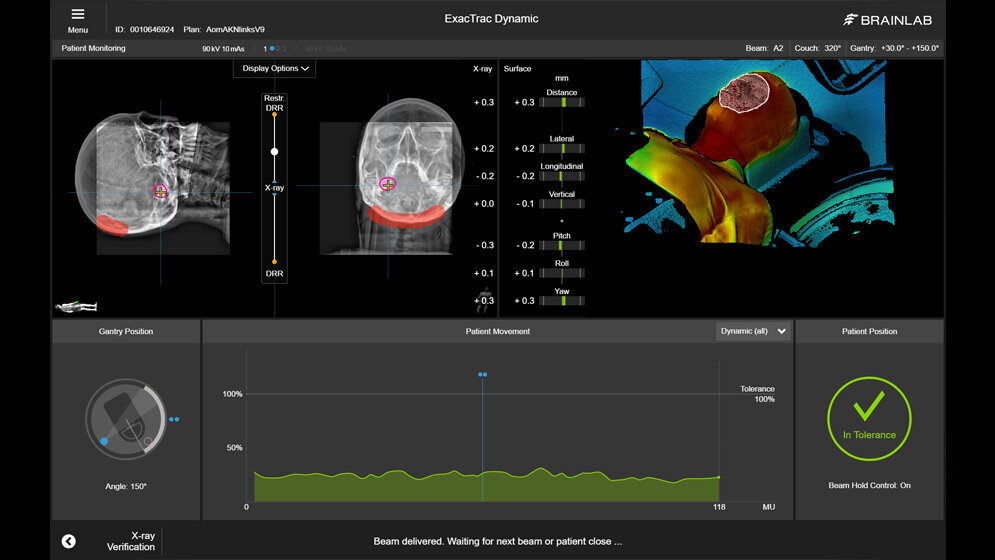This screenshot has height=560, width=995.
Task: Click the white-outlined region on surface view
Action: click(744, 93)
